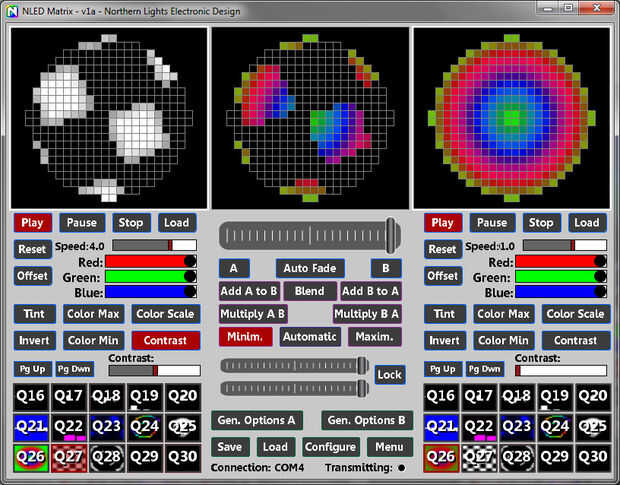This screenshot has height=485, width=620.
Task: Stop the right channel animation
Action: click(542, 223)
